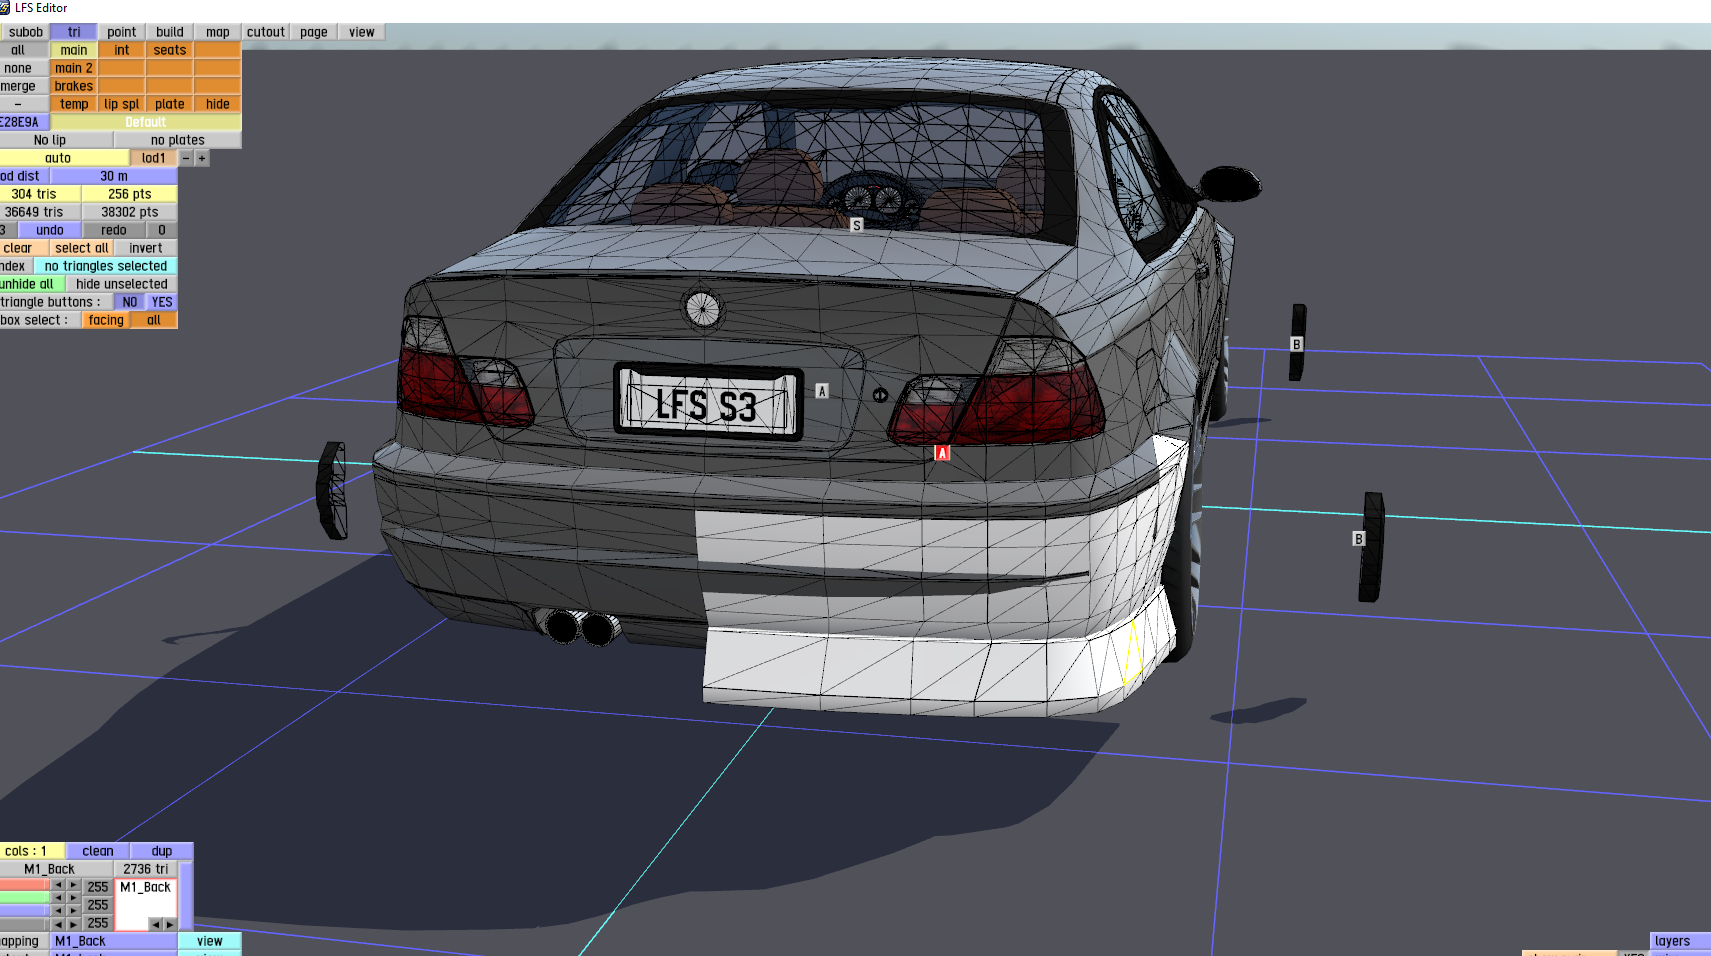The width and height of the screenshot is (1711, 956).
Task: Select the upper B marker right of car
Action: pos(1297,344)
